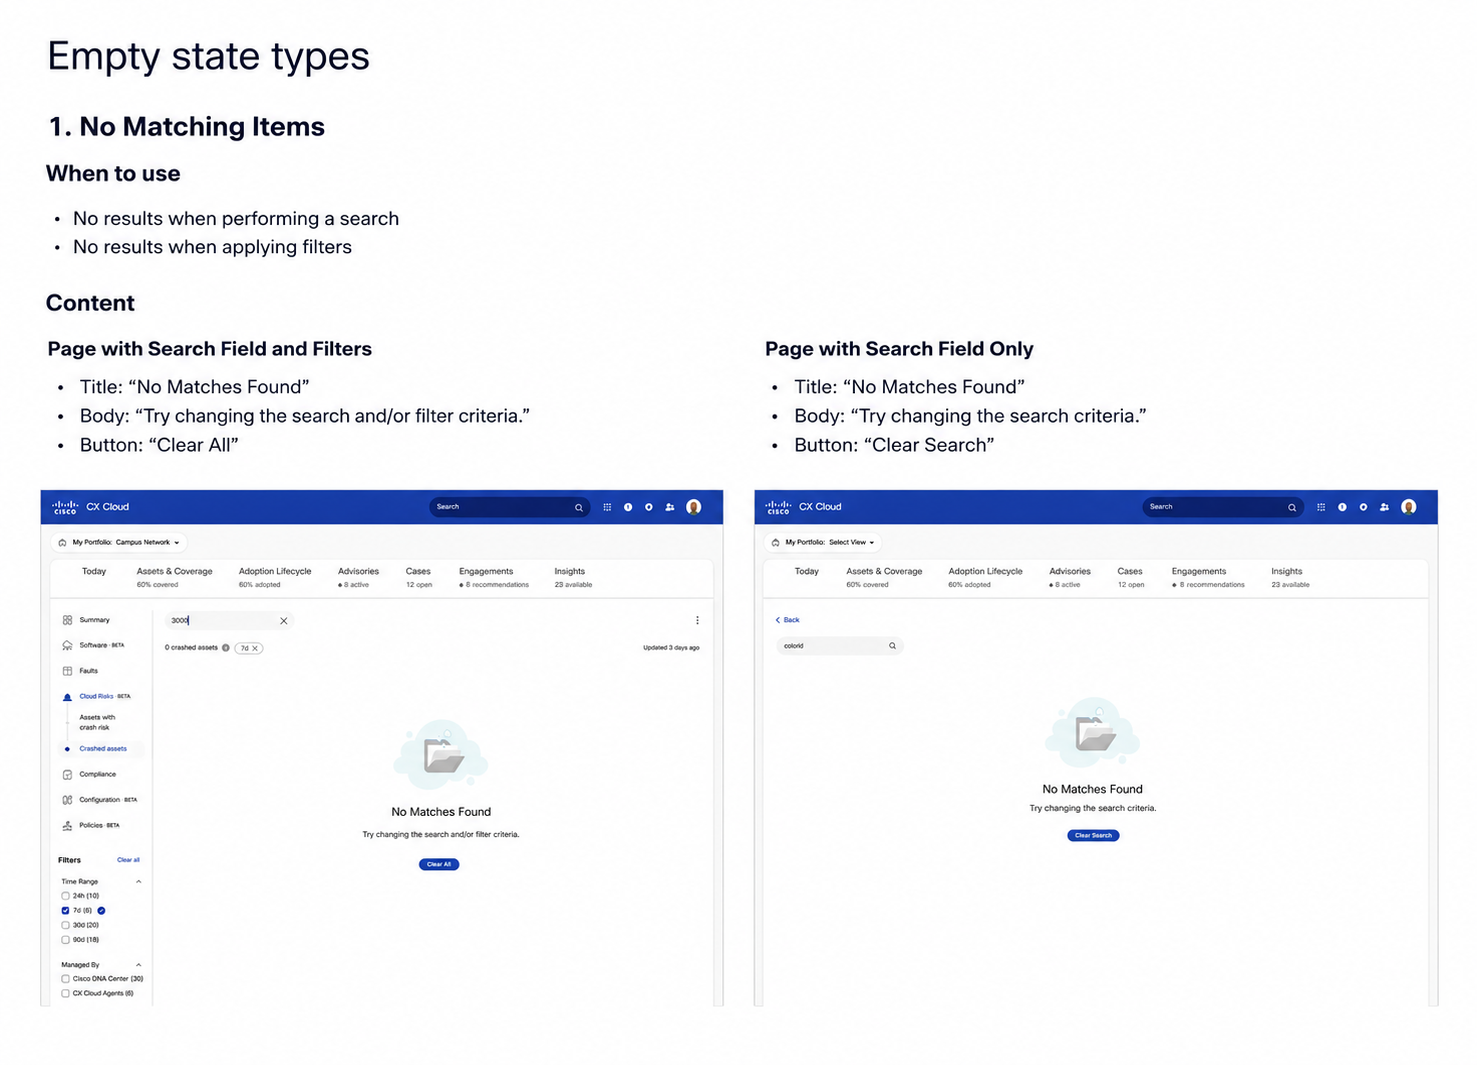Click round icon left of users, search-only mockup
The height and width of the screenshot is (1065, 1477).
click(1363, 507)
